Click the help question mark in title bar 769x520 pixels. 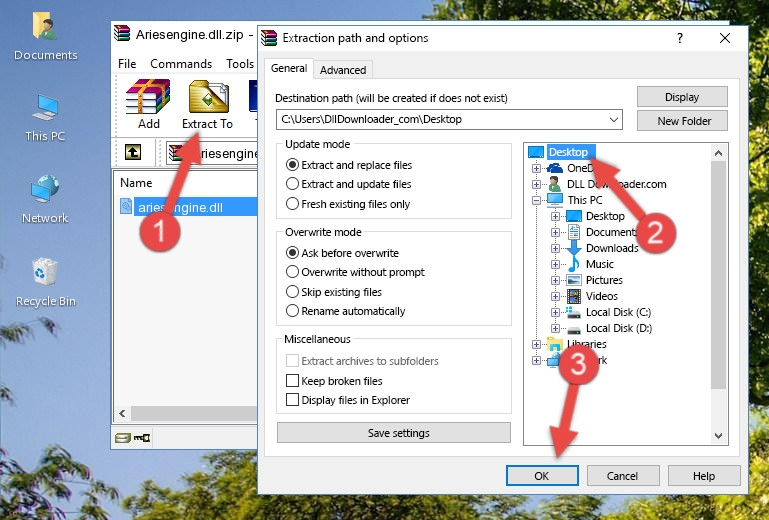(680, 38)
